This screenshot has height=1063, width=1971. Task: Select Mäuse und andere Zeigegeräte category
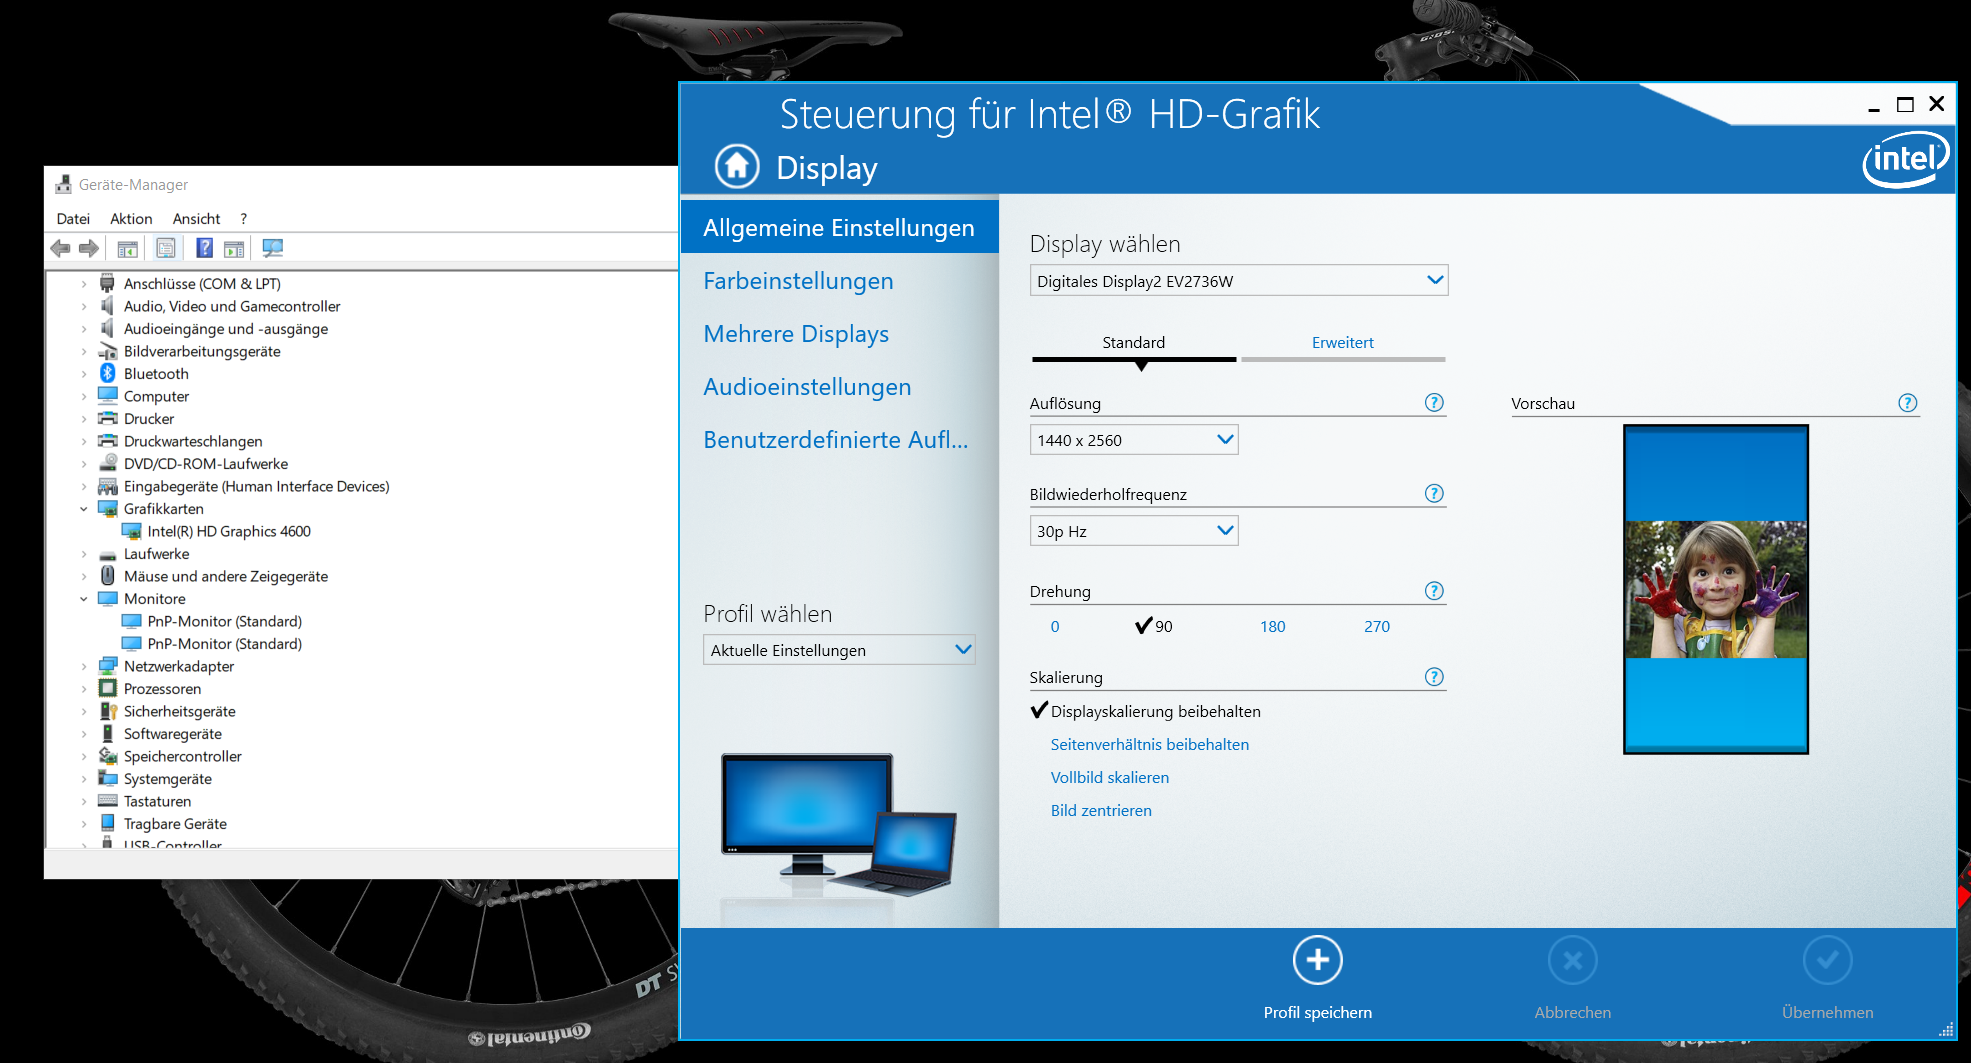click(226, 576)
